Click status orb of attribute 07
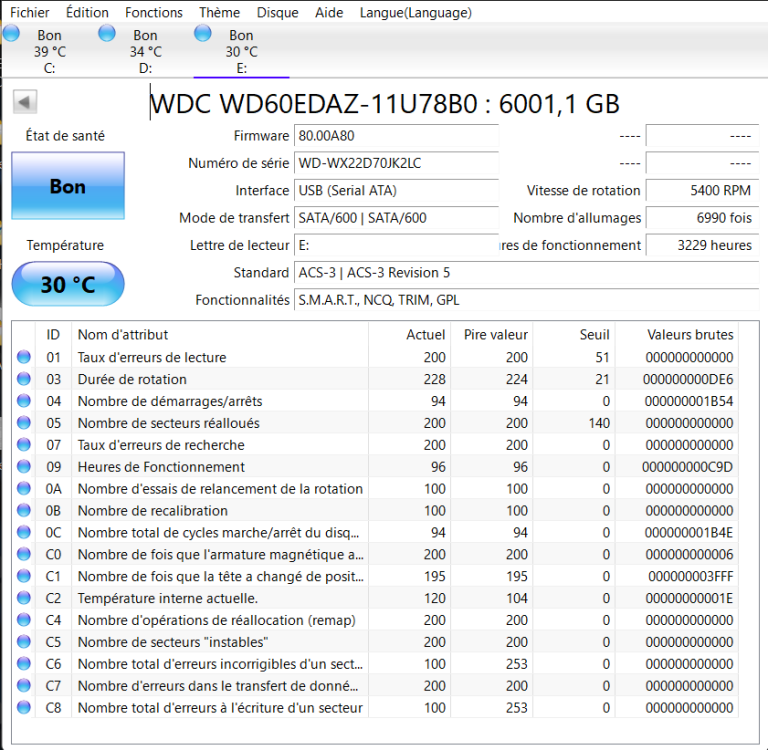This screenshot has height=750, width=768. [x=24, y=445]
